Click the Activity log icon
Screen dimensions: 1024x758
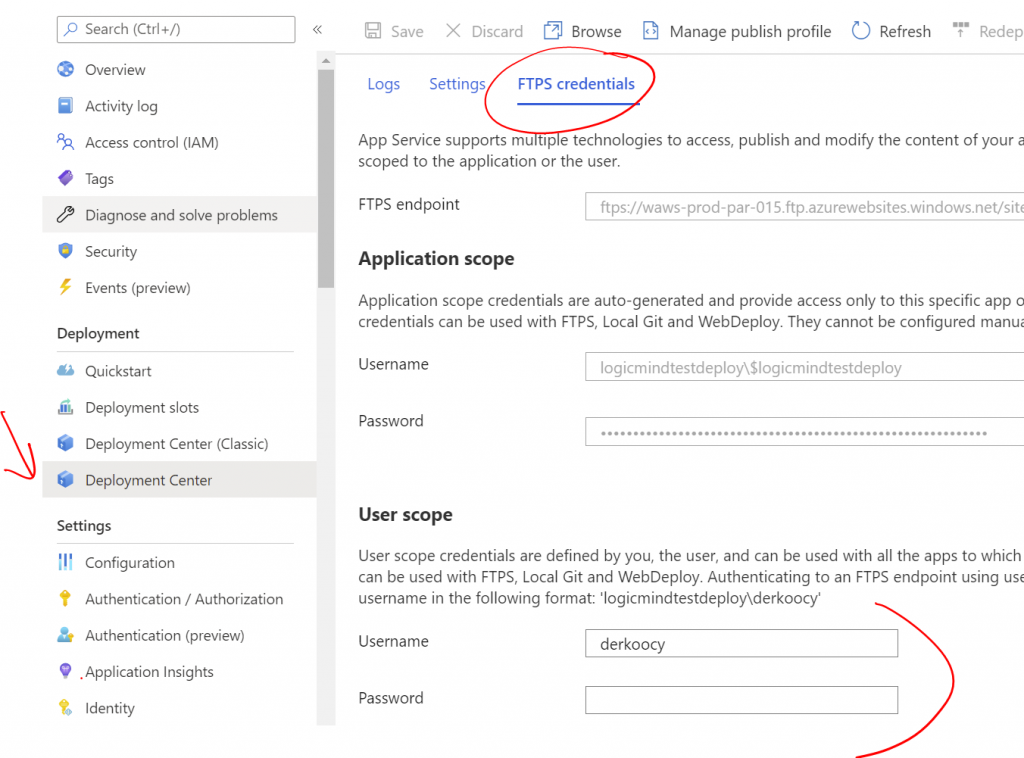(x=65, y=106)
